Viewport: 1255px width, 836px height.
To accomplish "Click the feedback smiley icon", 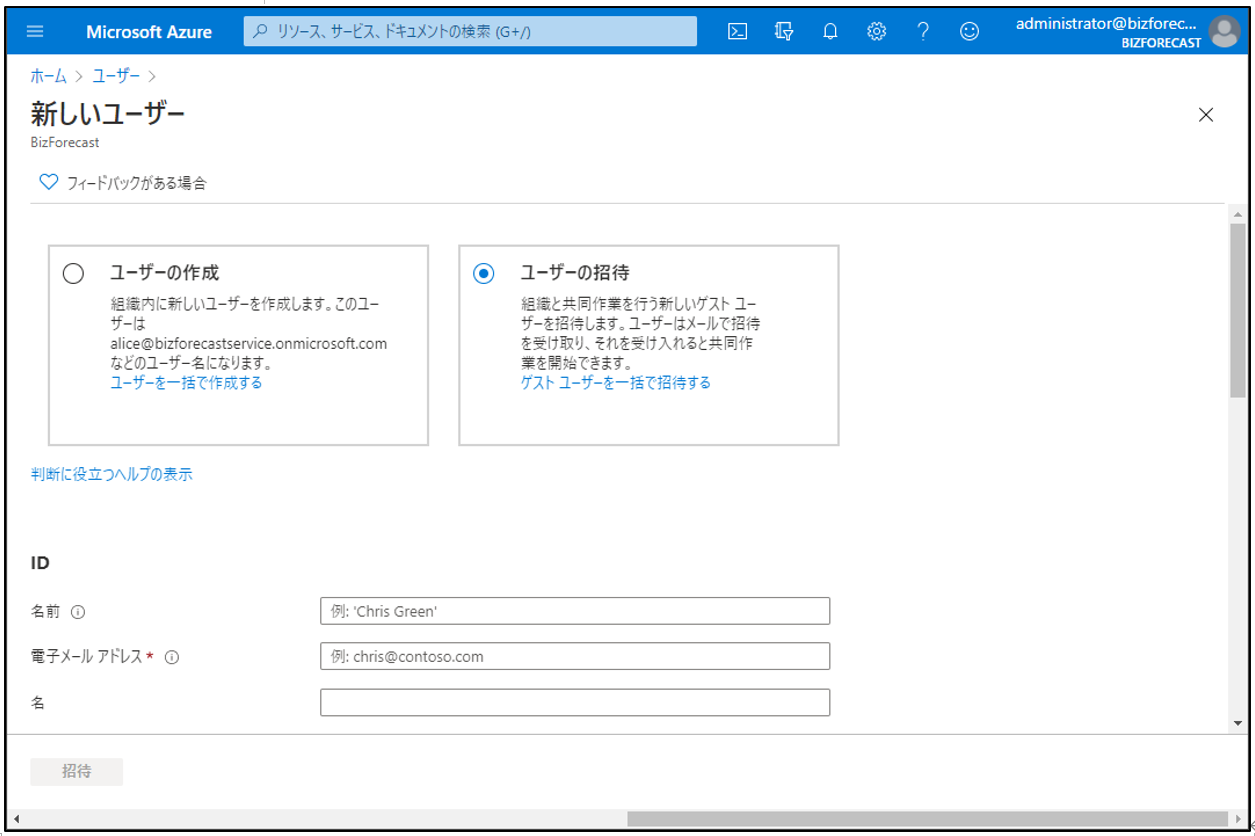I will click(x=969, y=31).
